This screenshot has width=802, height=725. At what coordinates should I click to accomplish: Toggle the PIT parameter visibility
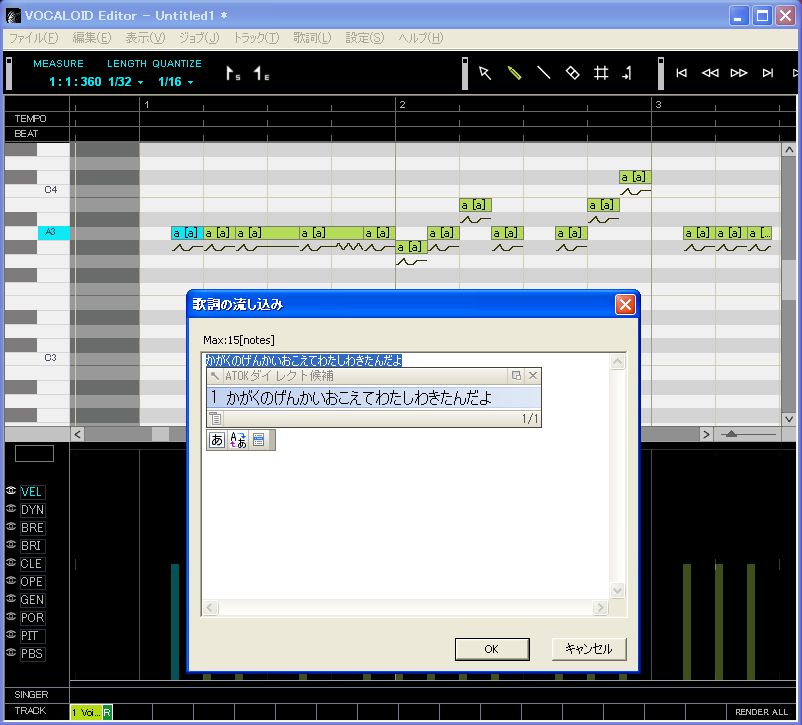pos(11,634)
